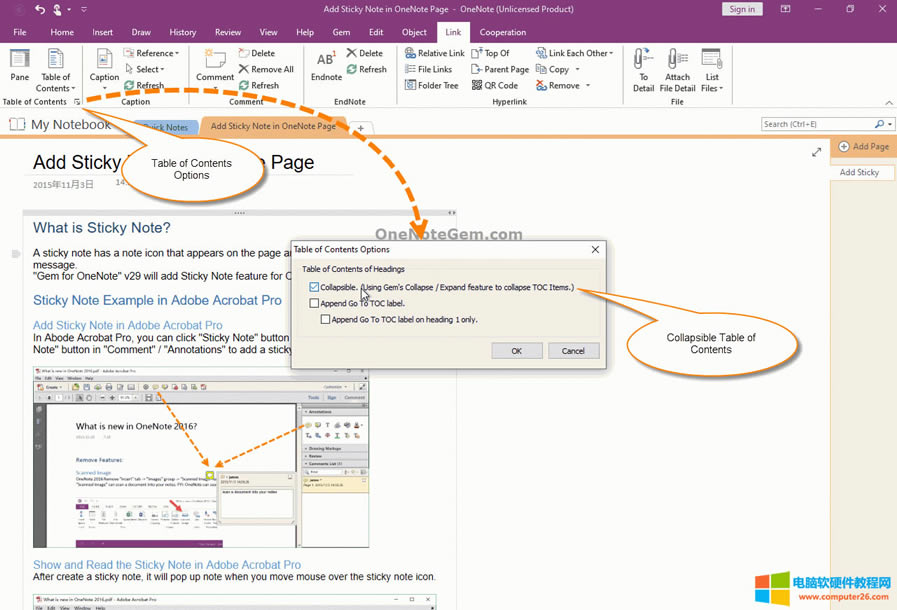Screen dimensions: 897x610
Task: Switch to the Gem ribbon tab
Action: (341, 32)
